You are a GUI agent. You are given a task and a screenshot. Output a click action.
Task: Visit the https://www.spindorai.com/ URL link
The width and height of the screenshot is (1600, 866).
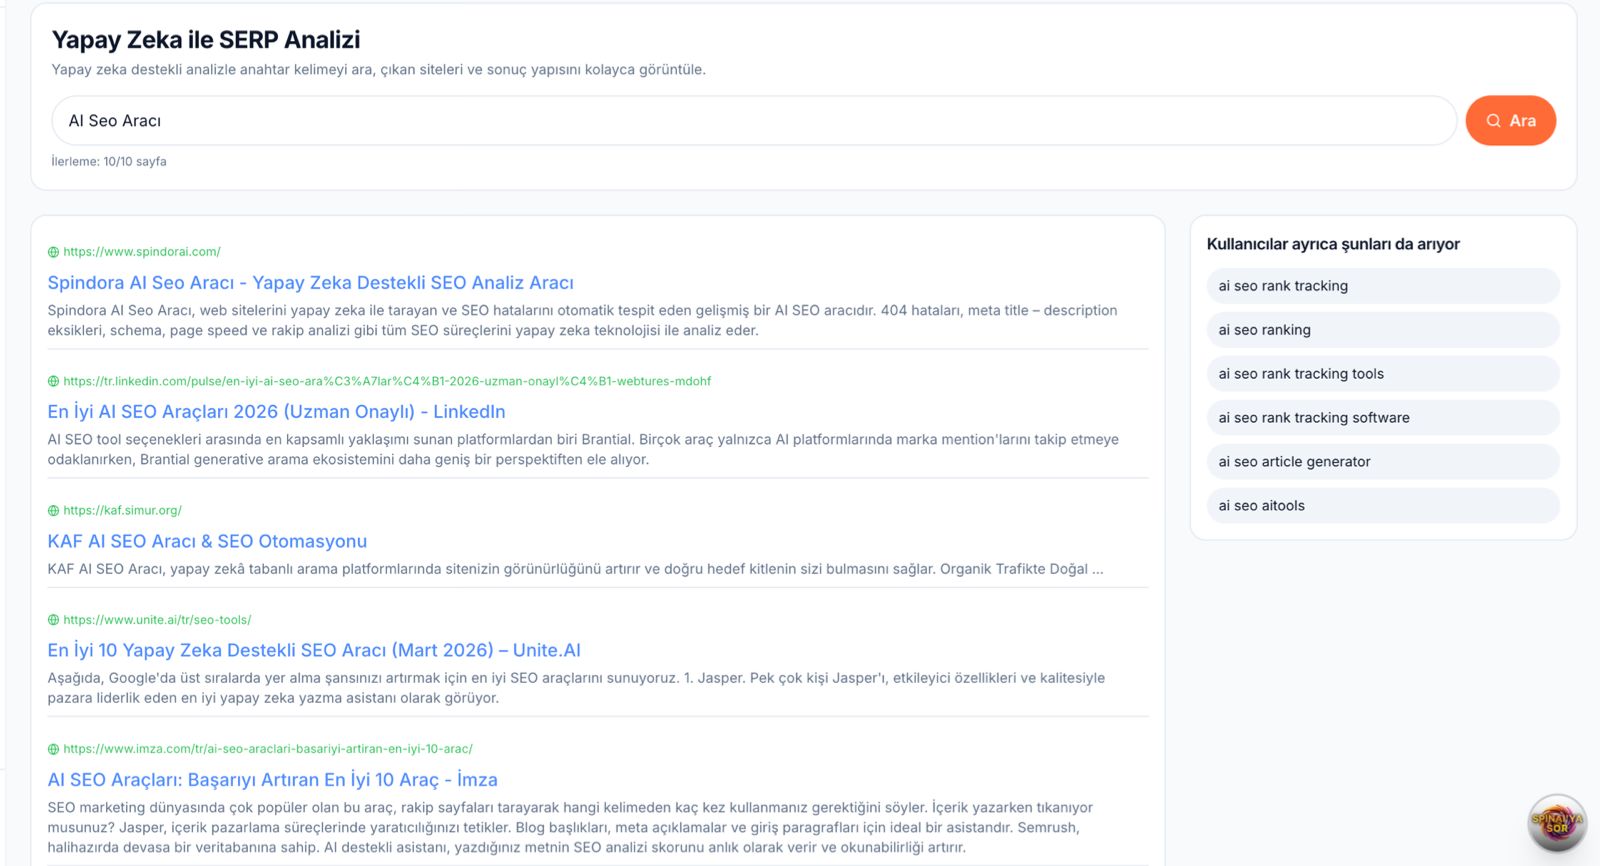(142, 252)
